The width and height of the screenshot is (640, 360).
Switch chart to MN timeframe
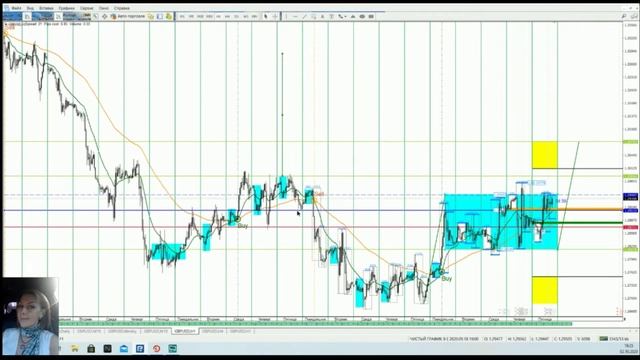pyautogui.click(x=254, y=16)
